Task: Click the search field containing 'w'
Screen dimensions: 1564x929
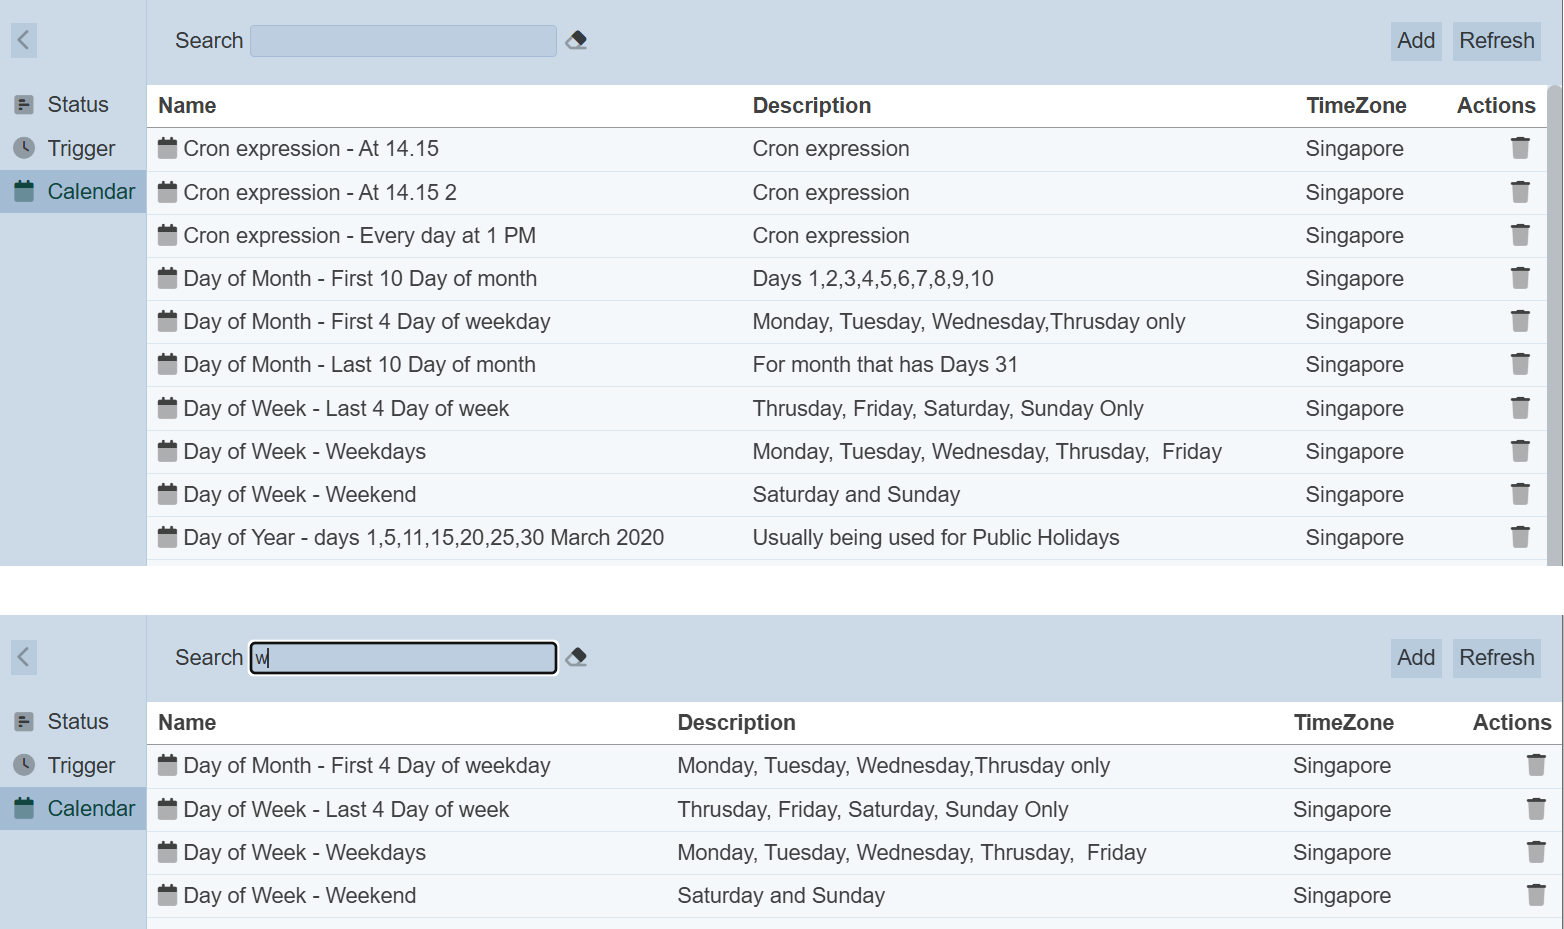Action: [x=403, y=658]
